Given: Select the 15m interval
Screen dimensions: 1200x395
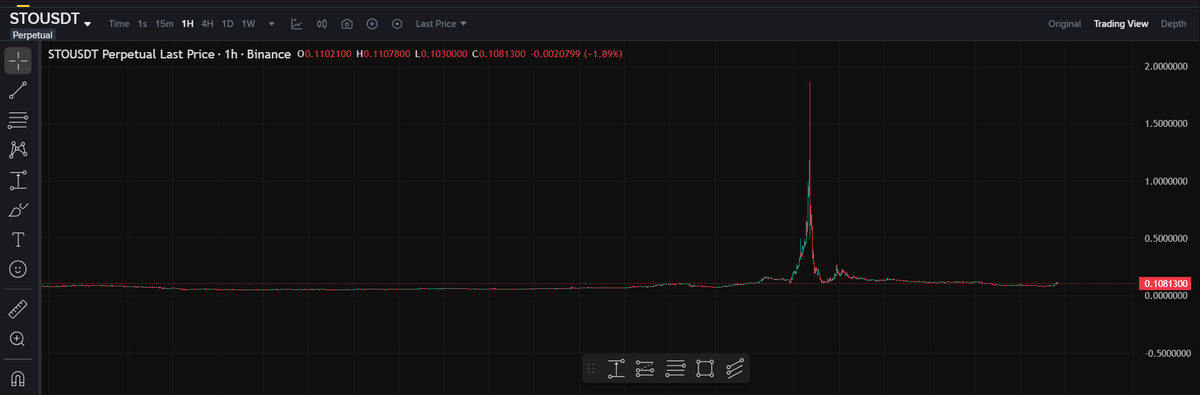Looking at the screenshot, I should [x=164, y=23].
